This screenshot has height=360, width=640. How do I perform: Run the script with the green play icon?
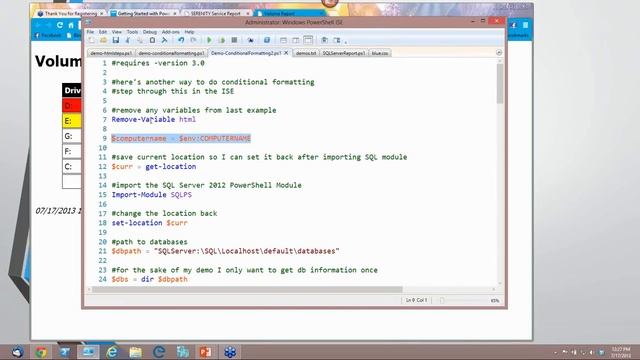(209, 40)
